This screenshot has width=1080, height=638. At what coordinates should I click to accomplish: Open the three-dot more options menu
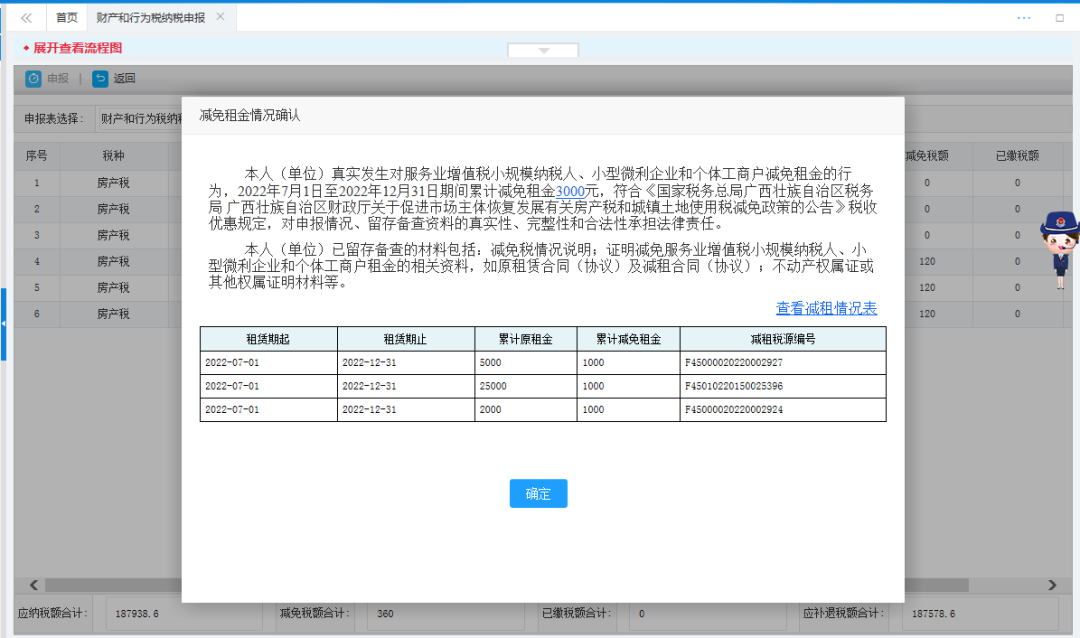(x=1023, y=18)
